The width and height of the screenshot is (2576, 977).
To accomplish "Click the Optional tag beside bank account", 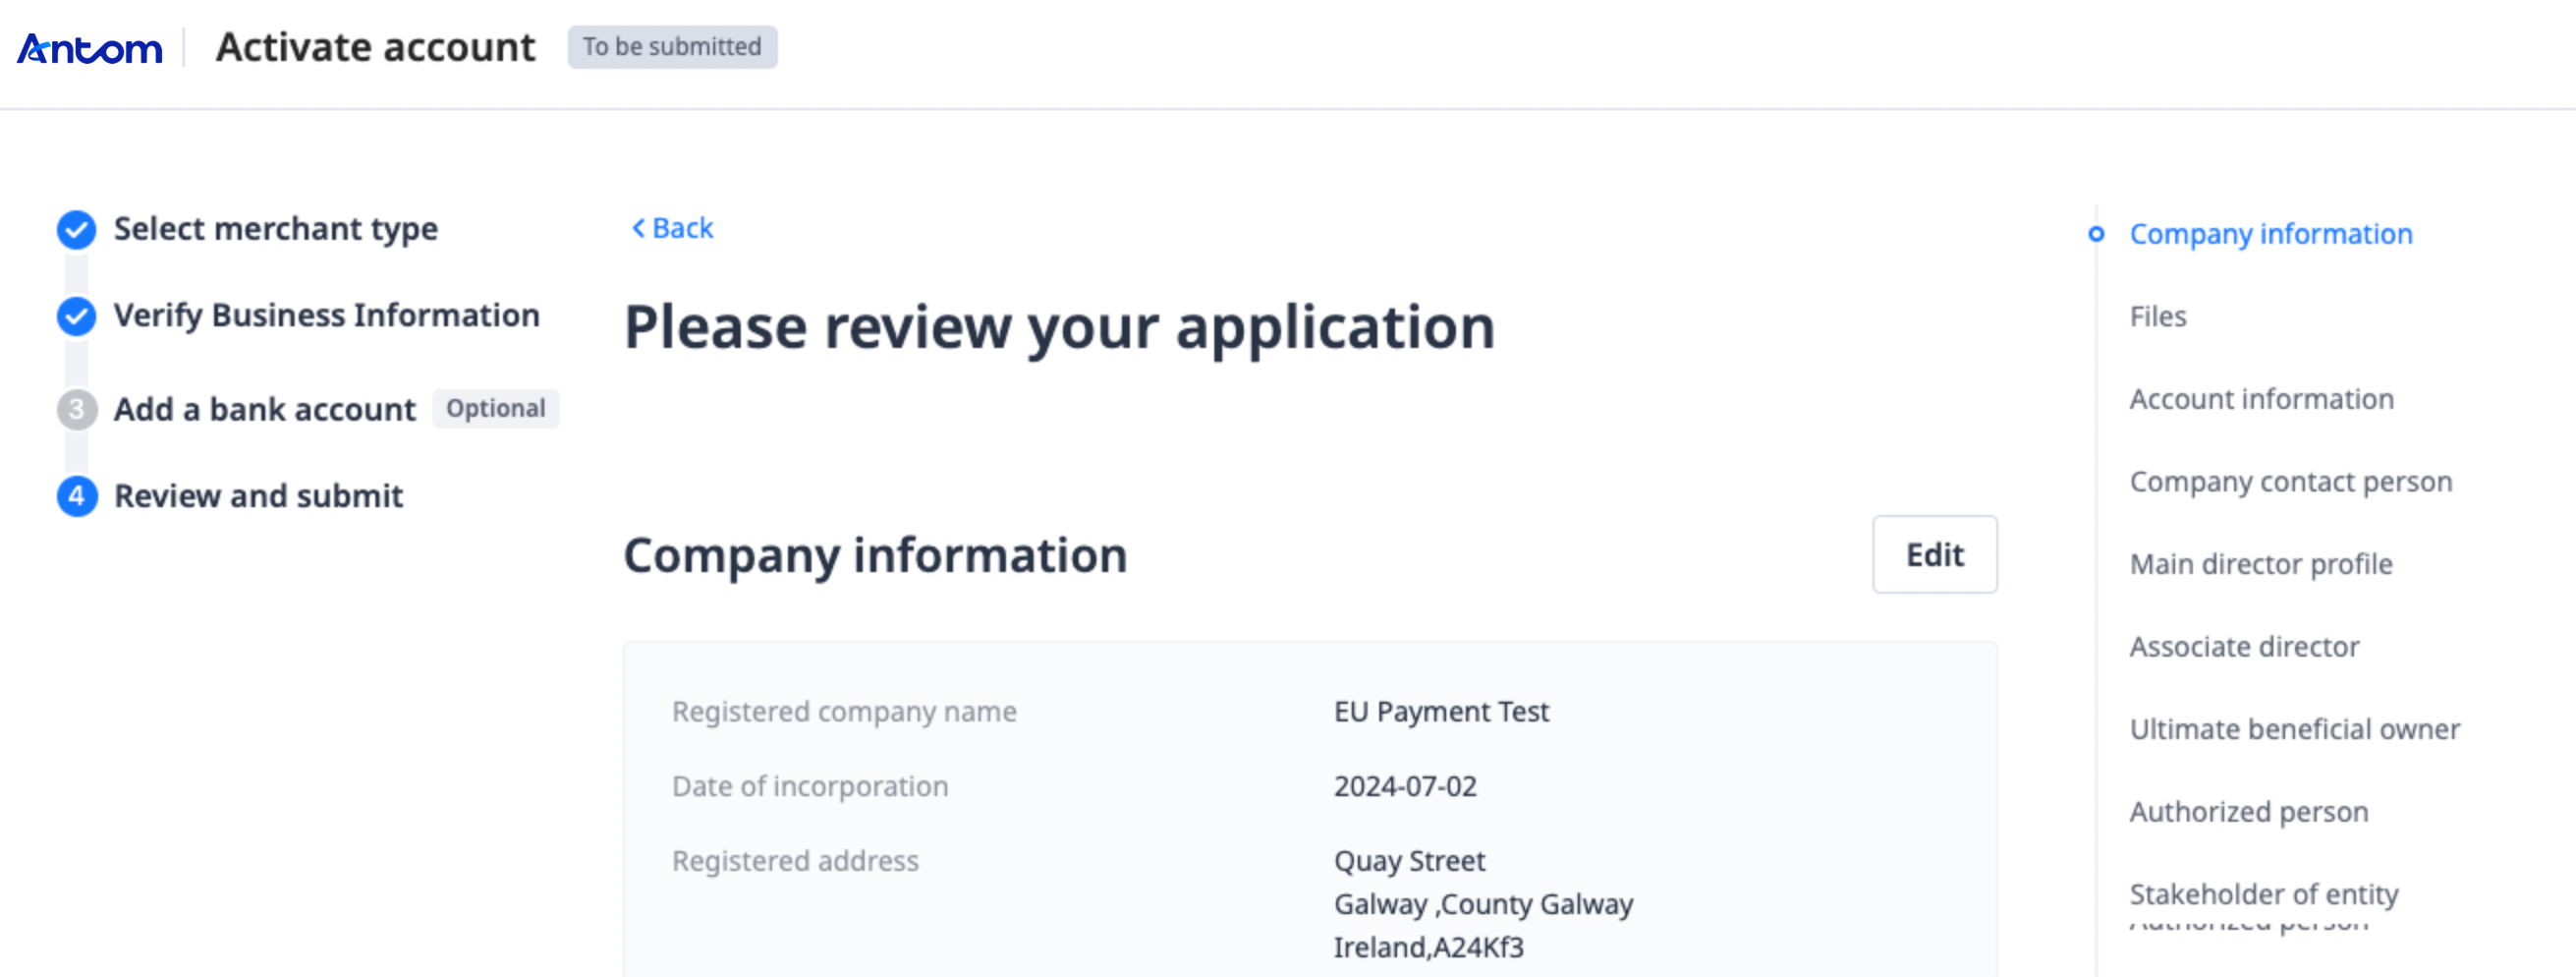I will (495, 409).
